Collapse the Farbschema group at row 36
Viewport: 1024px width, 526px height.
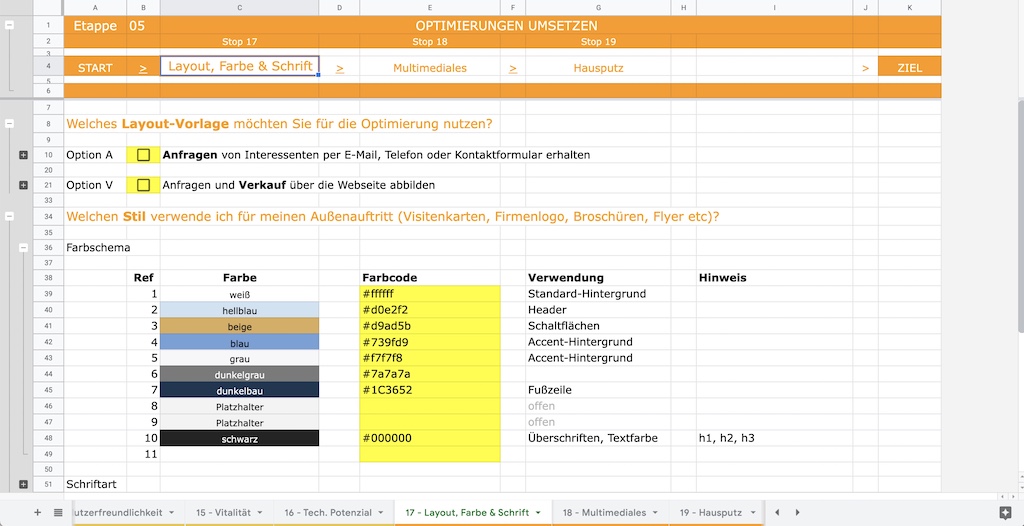pos(24,248)
